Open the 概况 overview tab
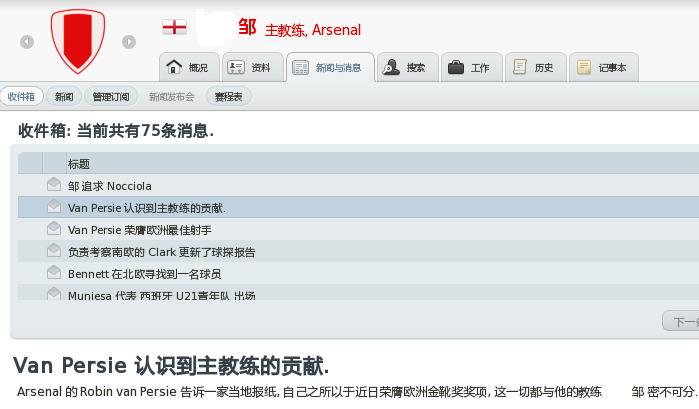Screen dimensions: 699x409 (189, 67)
